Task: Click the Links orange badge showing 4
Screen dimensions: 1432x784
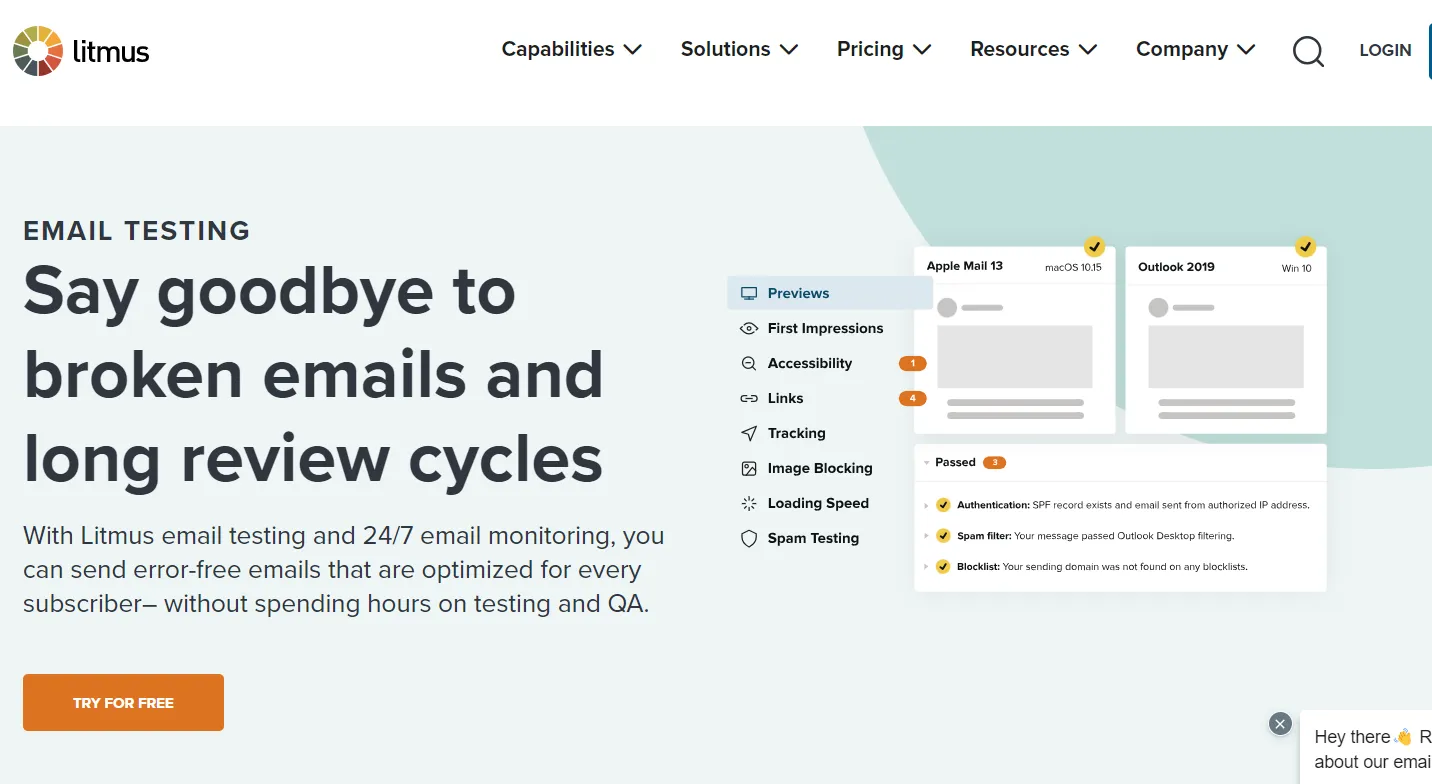Action: coord(912,398)
